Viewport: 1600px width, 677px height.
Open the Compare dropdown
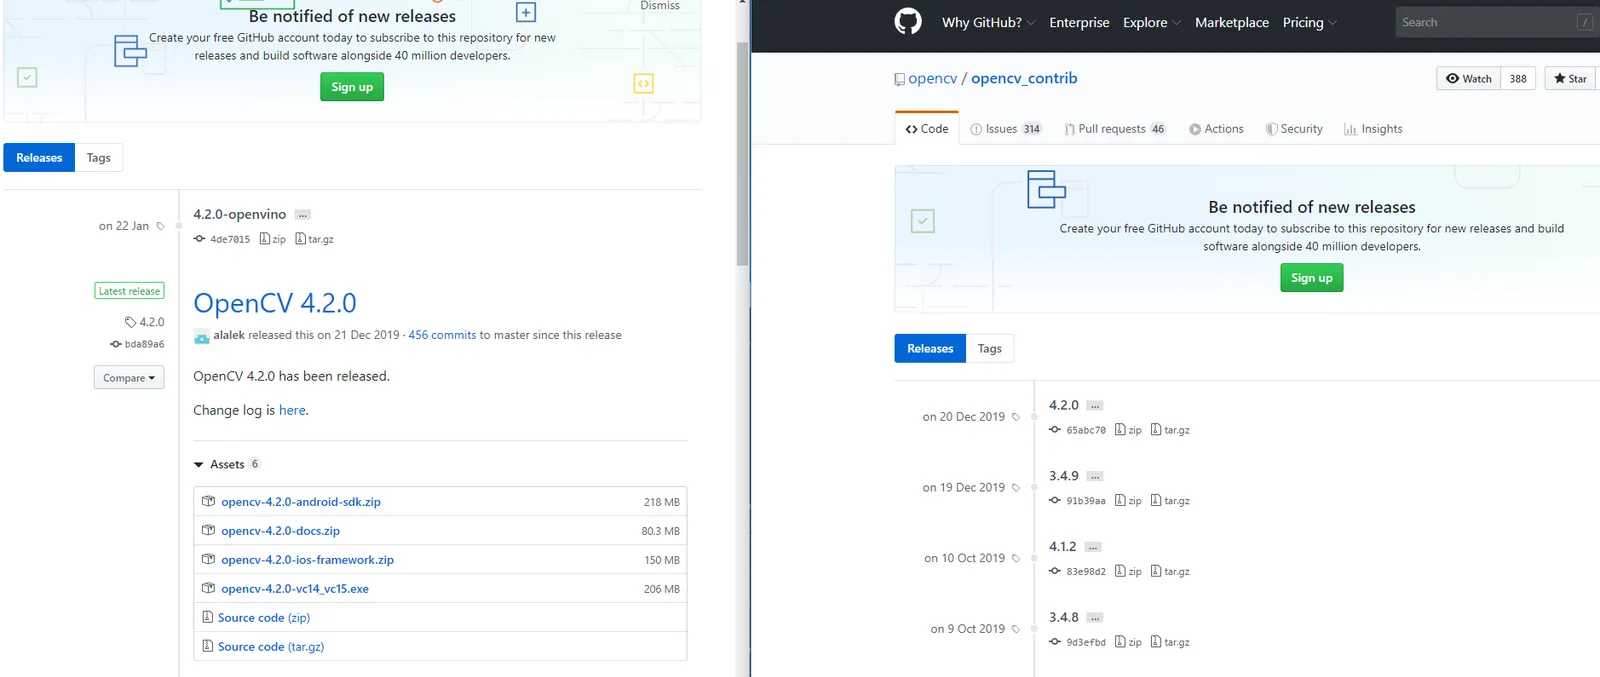coord(129,378)
